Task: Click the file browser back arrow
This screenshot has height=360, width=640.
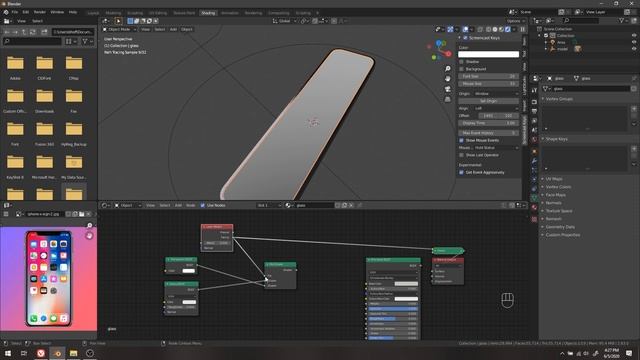Action: tap(7, 31)
